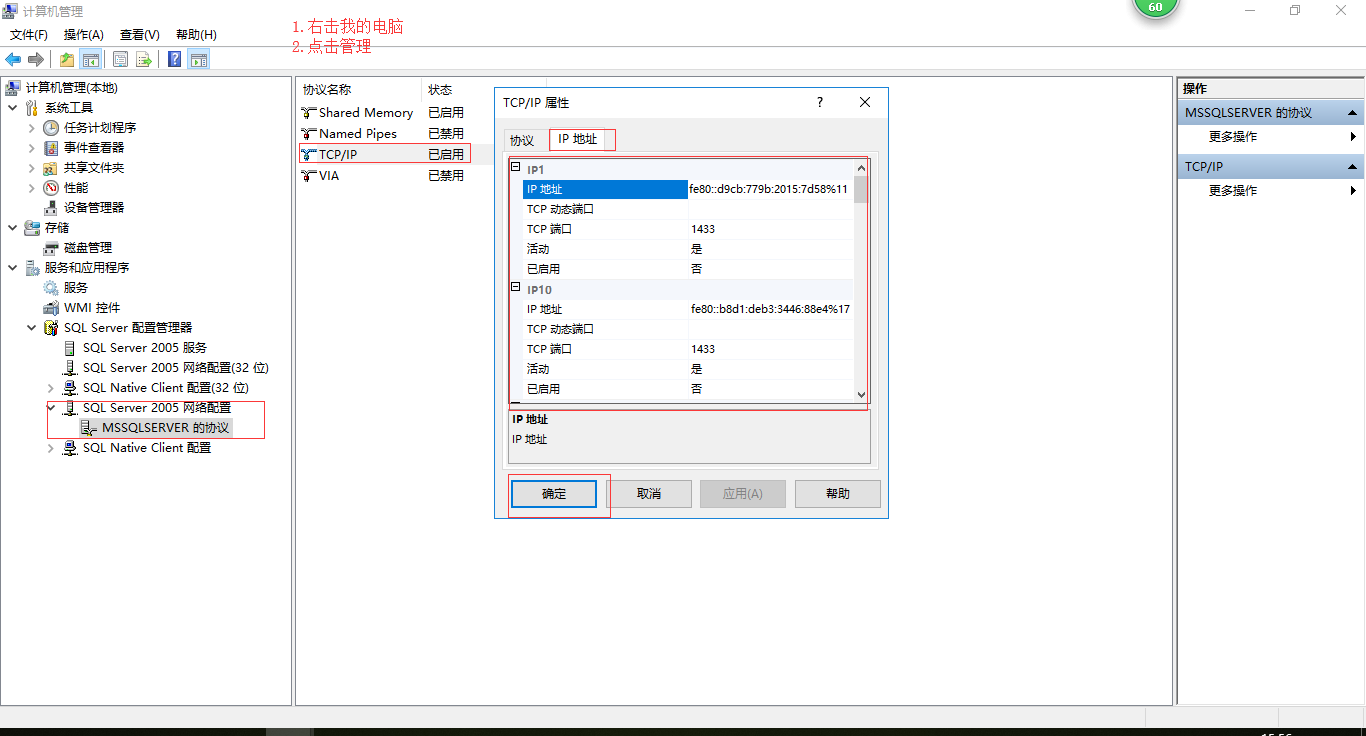Viewport: 1366px width, 736px height.
Task: Click the forward navigation arrow in toolbar
Action: 36,58
